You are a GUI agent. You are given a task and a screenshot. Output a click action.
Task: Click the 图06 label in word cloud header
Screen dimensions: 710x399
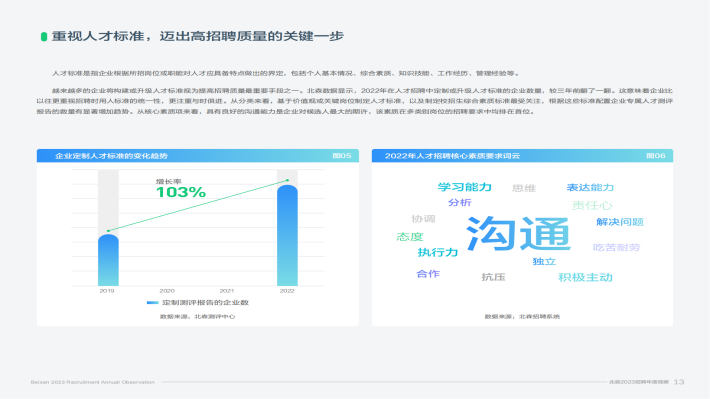(x=656, y=156)
